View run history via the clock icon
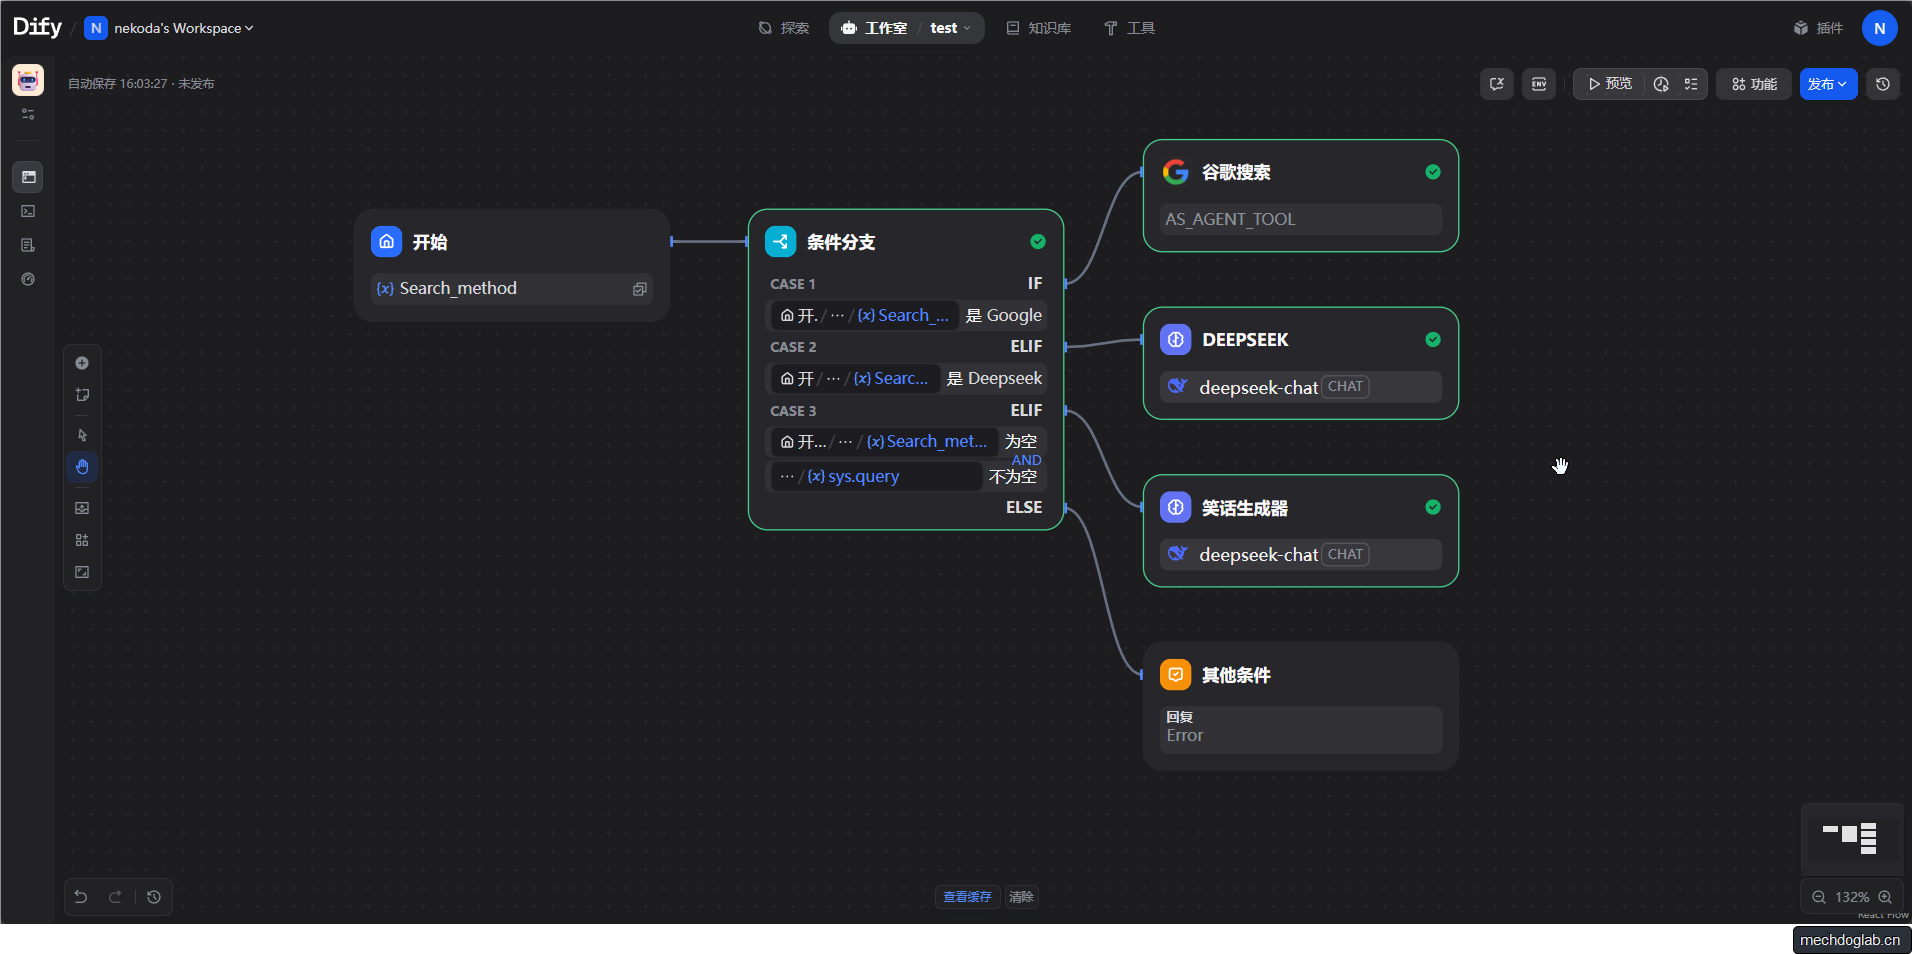 tap(1662, 84)
